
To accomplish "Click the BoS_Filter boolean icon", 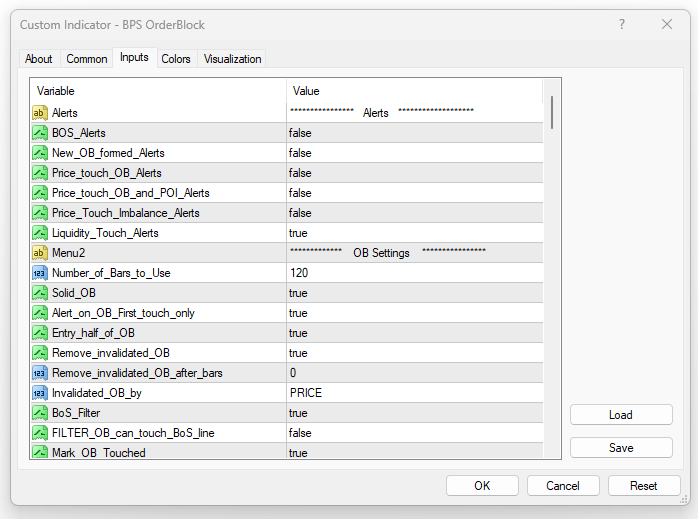I will (40, 413).
